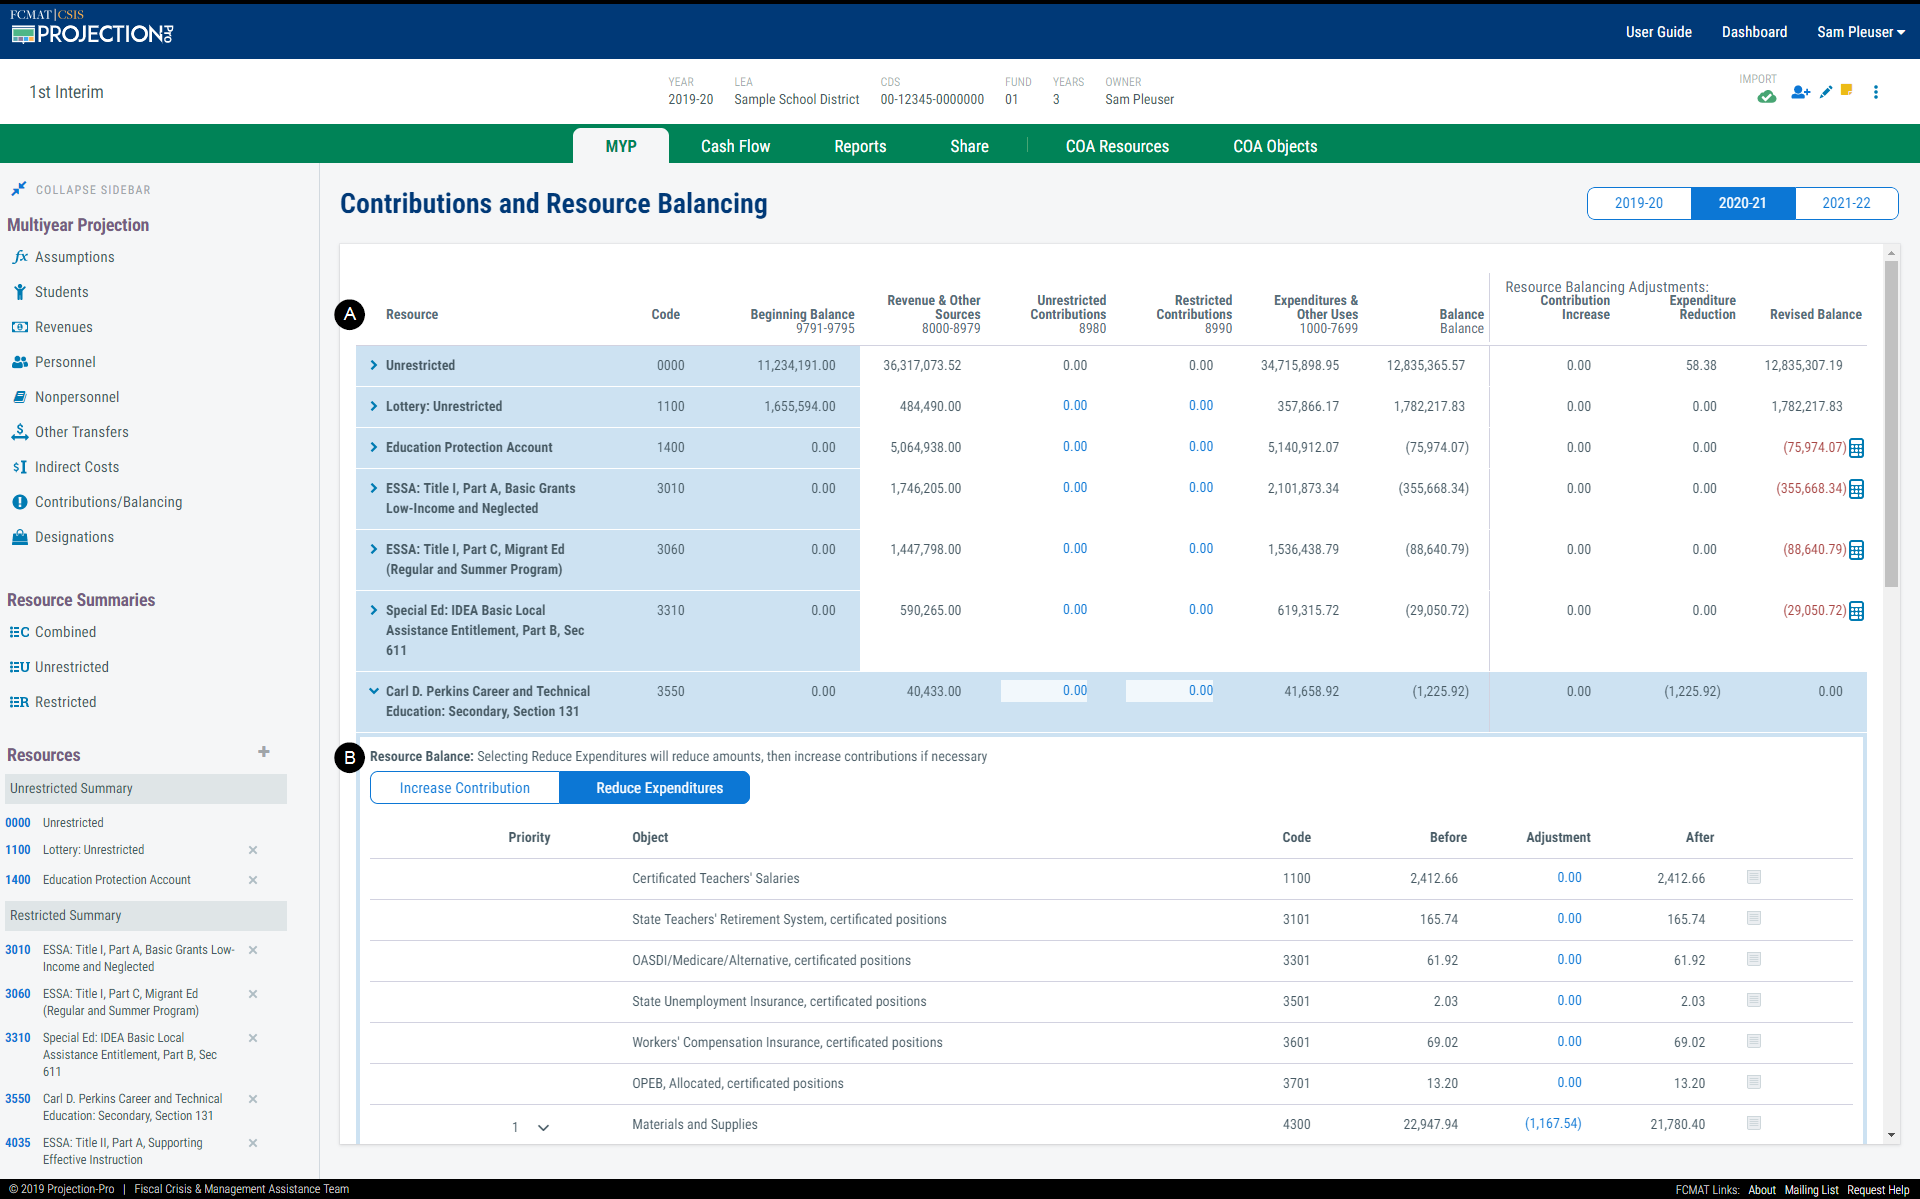Image resolution: width=1920 pixels, height=1199 pixels.
Task: Click the pencil edit icon in header
Action: point(1826,92)
